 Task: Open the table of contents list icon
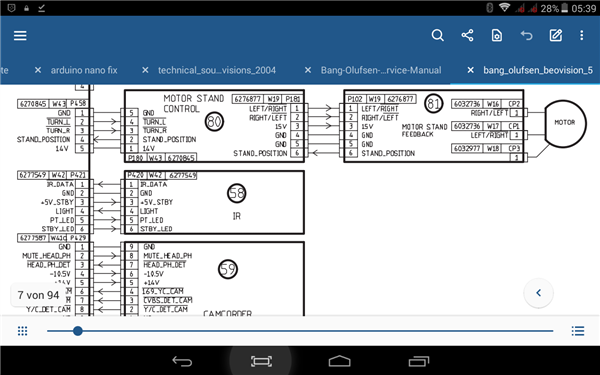tap(578, 331)
